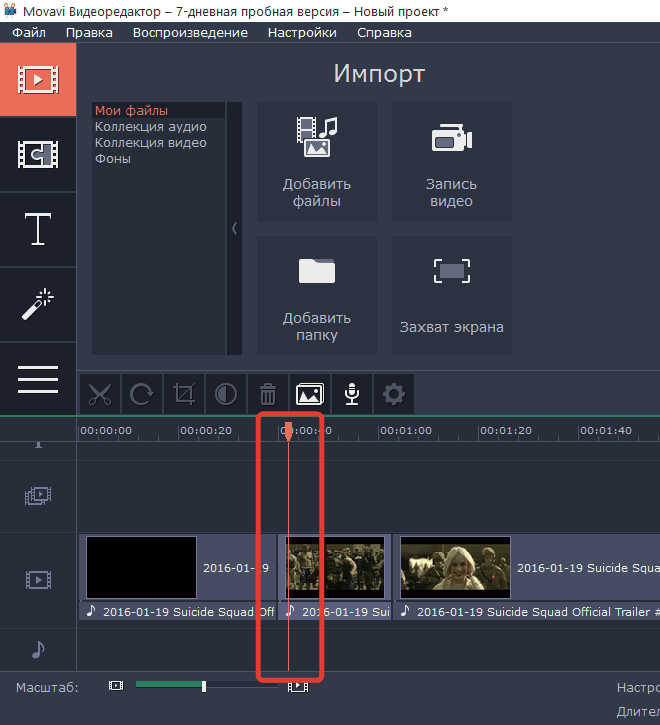
Task: Click the Запись видео button
Action: (451, 162)
